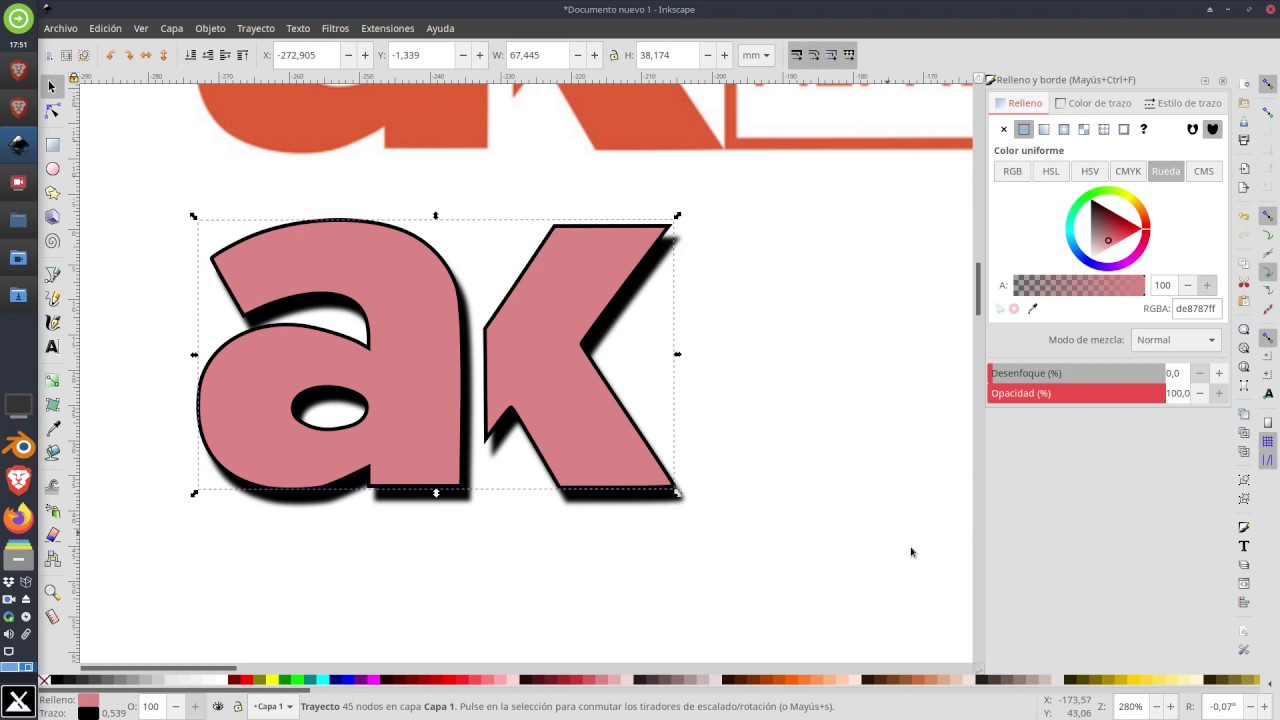1280x720 pixels.
Task: Select the Tweak tool
Action: (52, 487)
